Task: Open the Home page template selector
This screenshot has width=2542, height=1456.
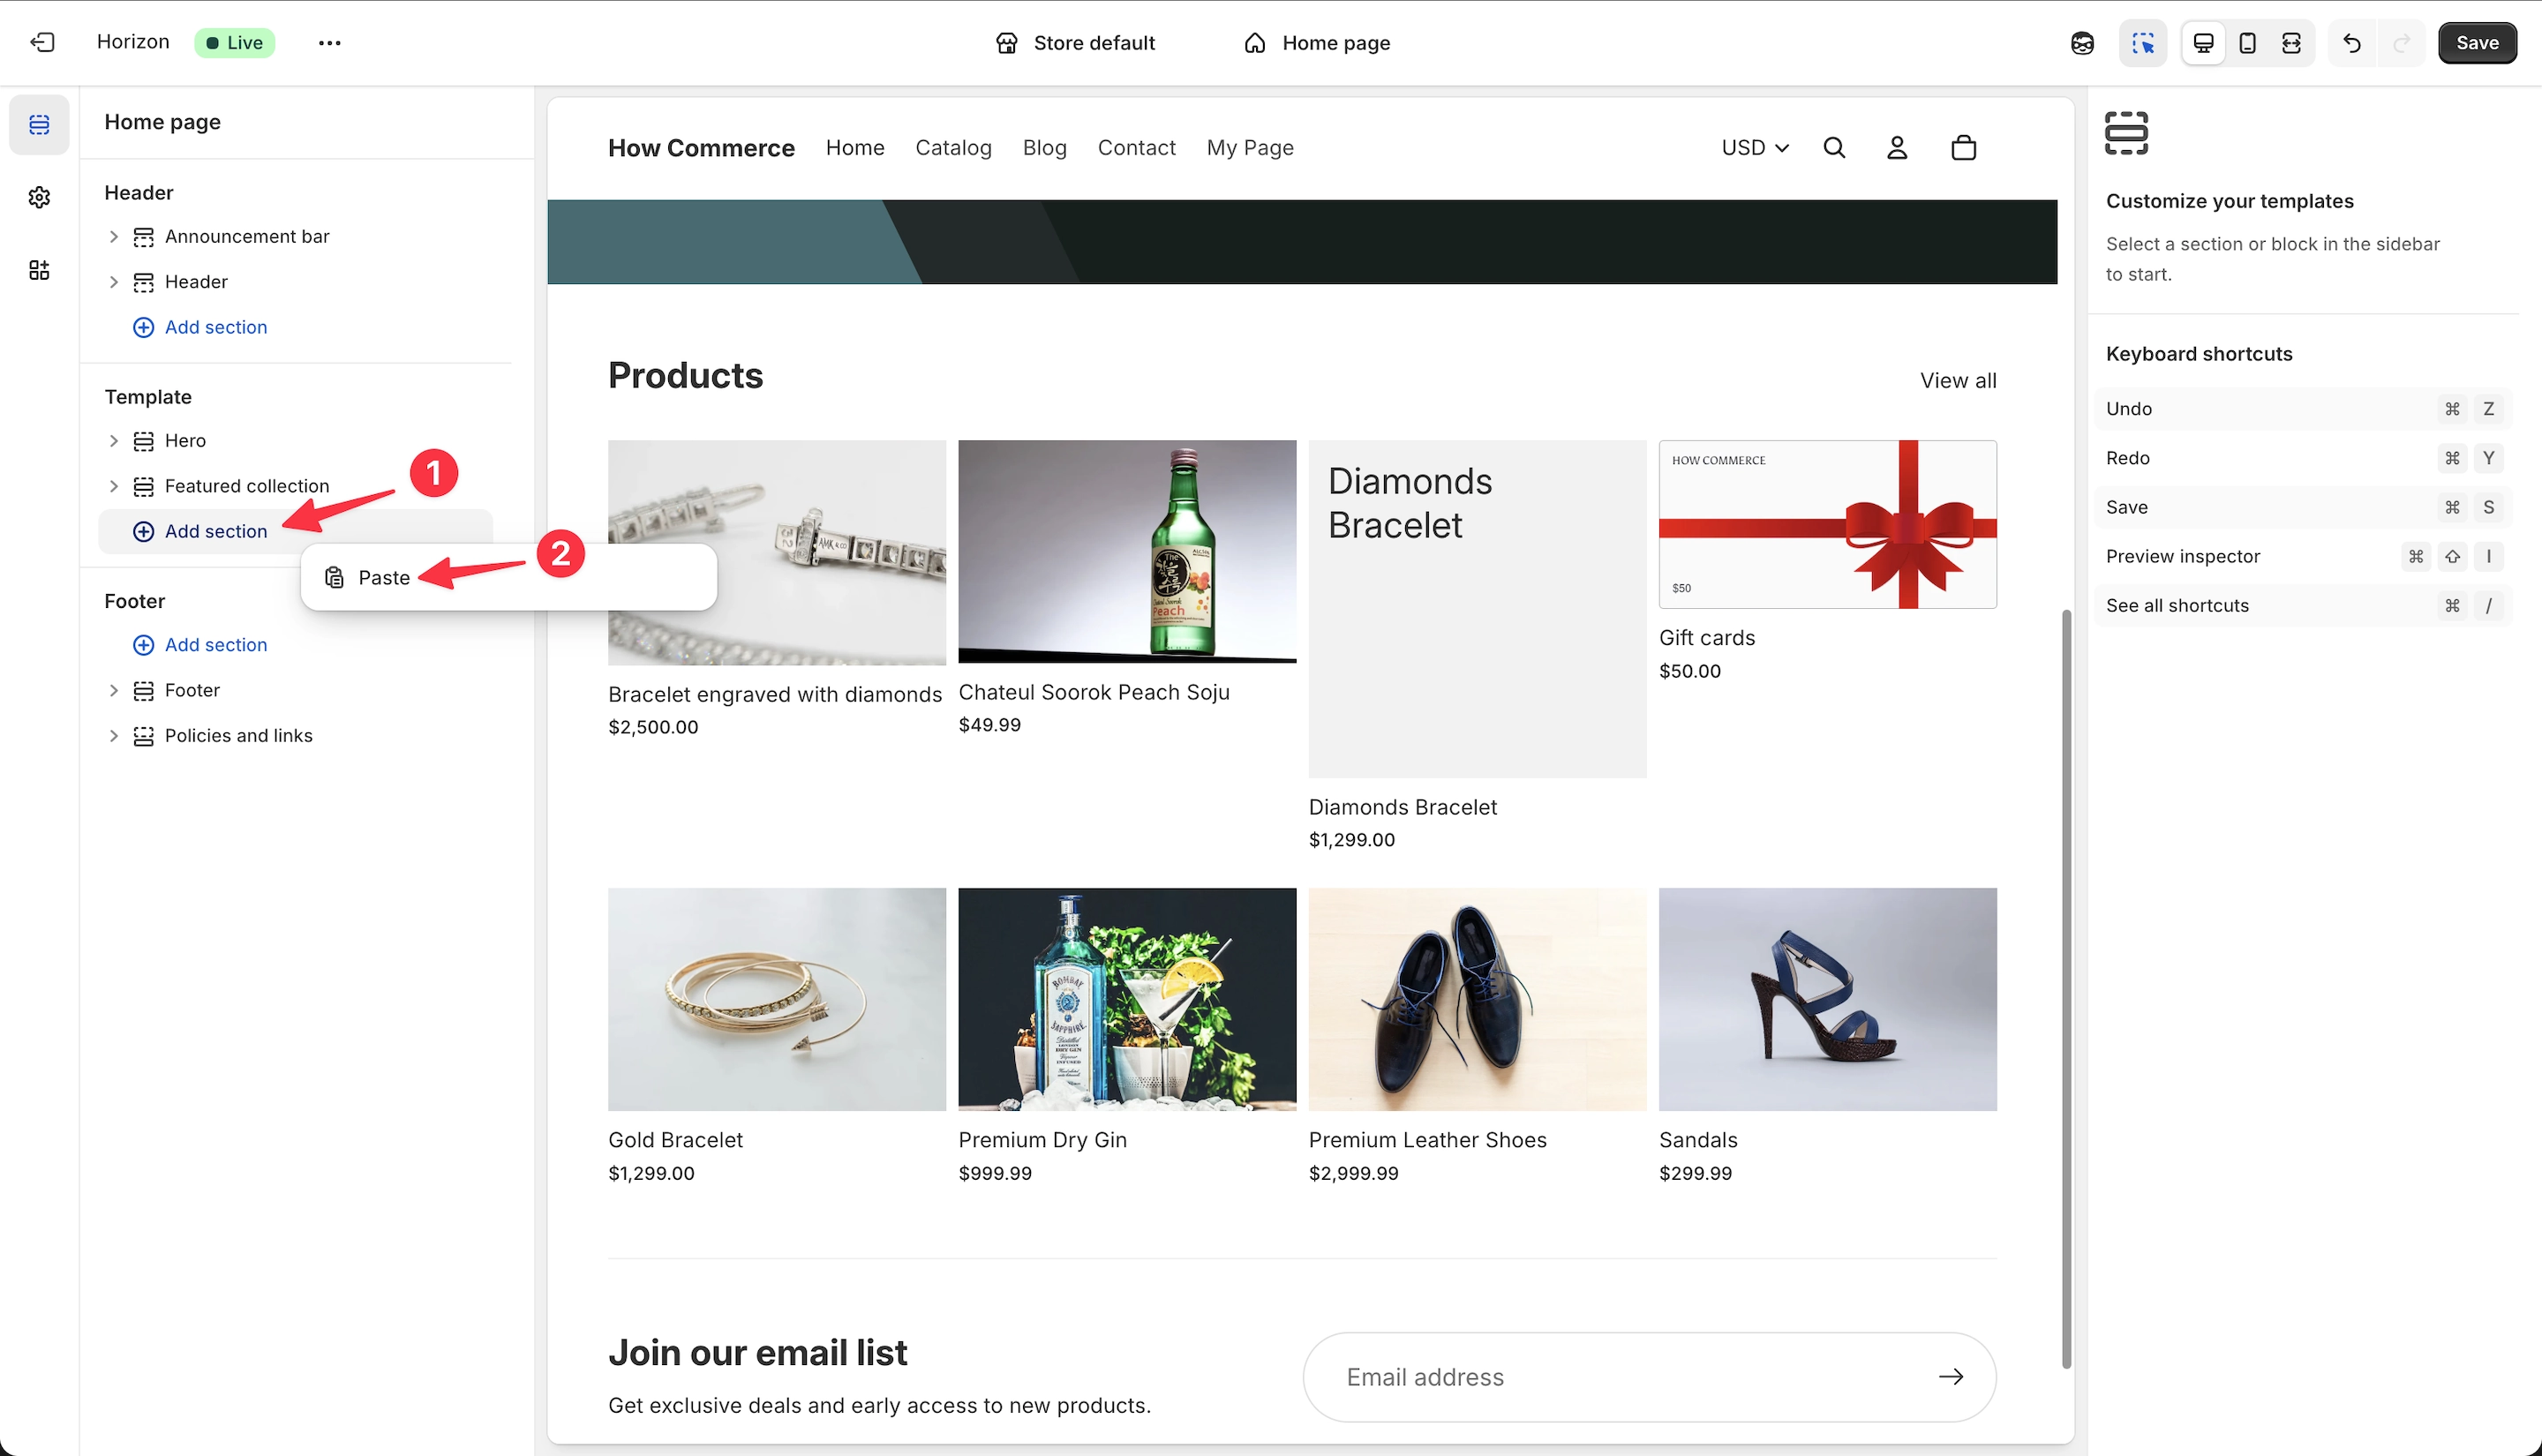Action: [1317, 43]
